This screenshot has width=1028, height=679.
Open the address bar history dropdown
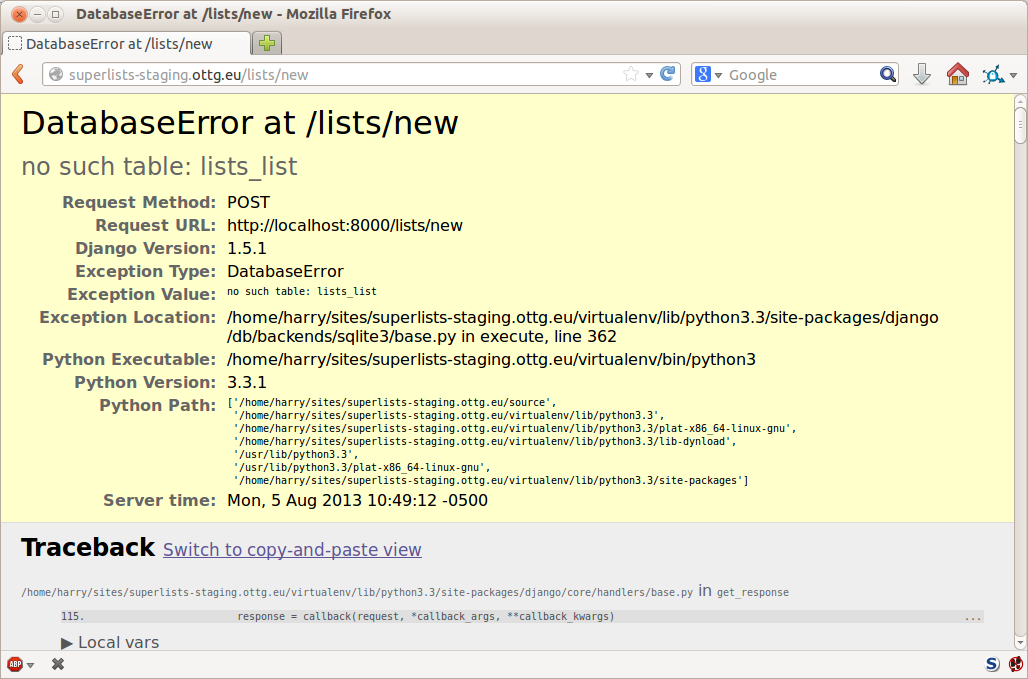(x=647, y=73)
